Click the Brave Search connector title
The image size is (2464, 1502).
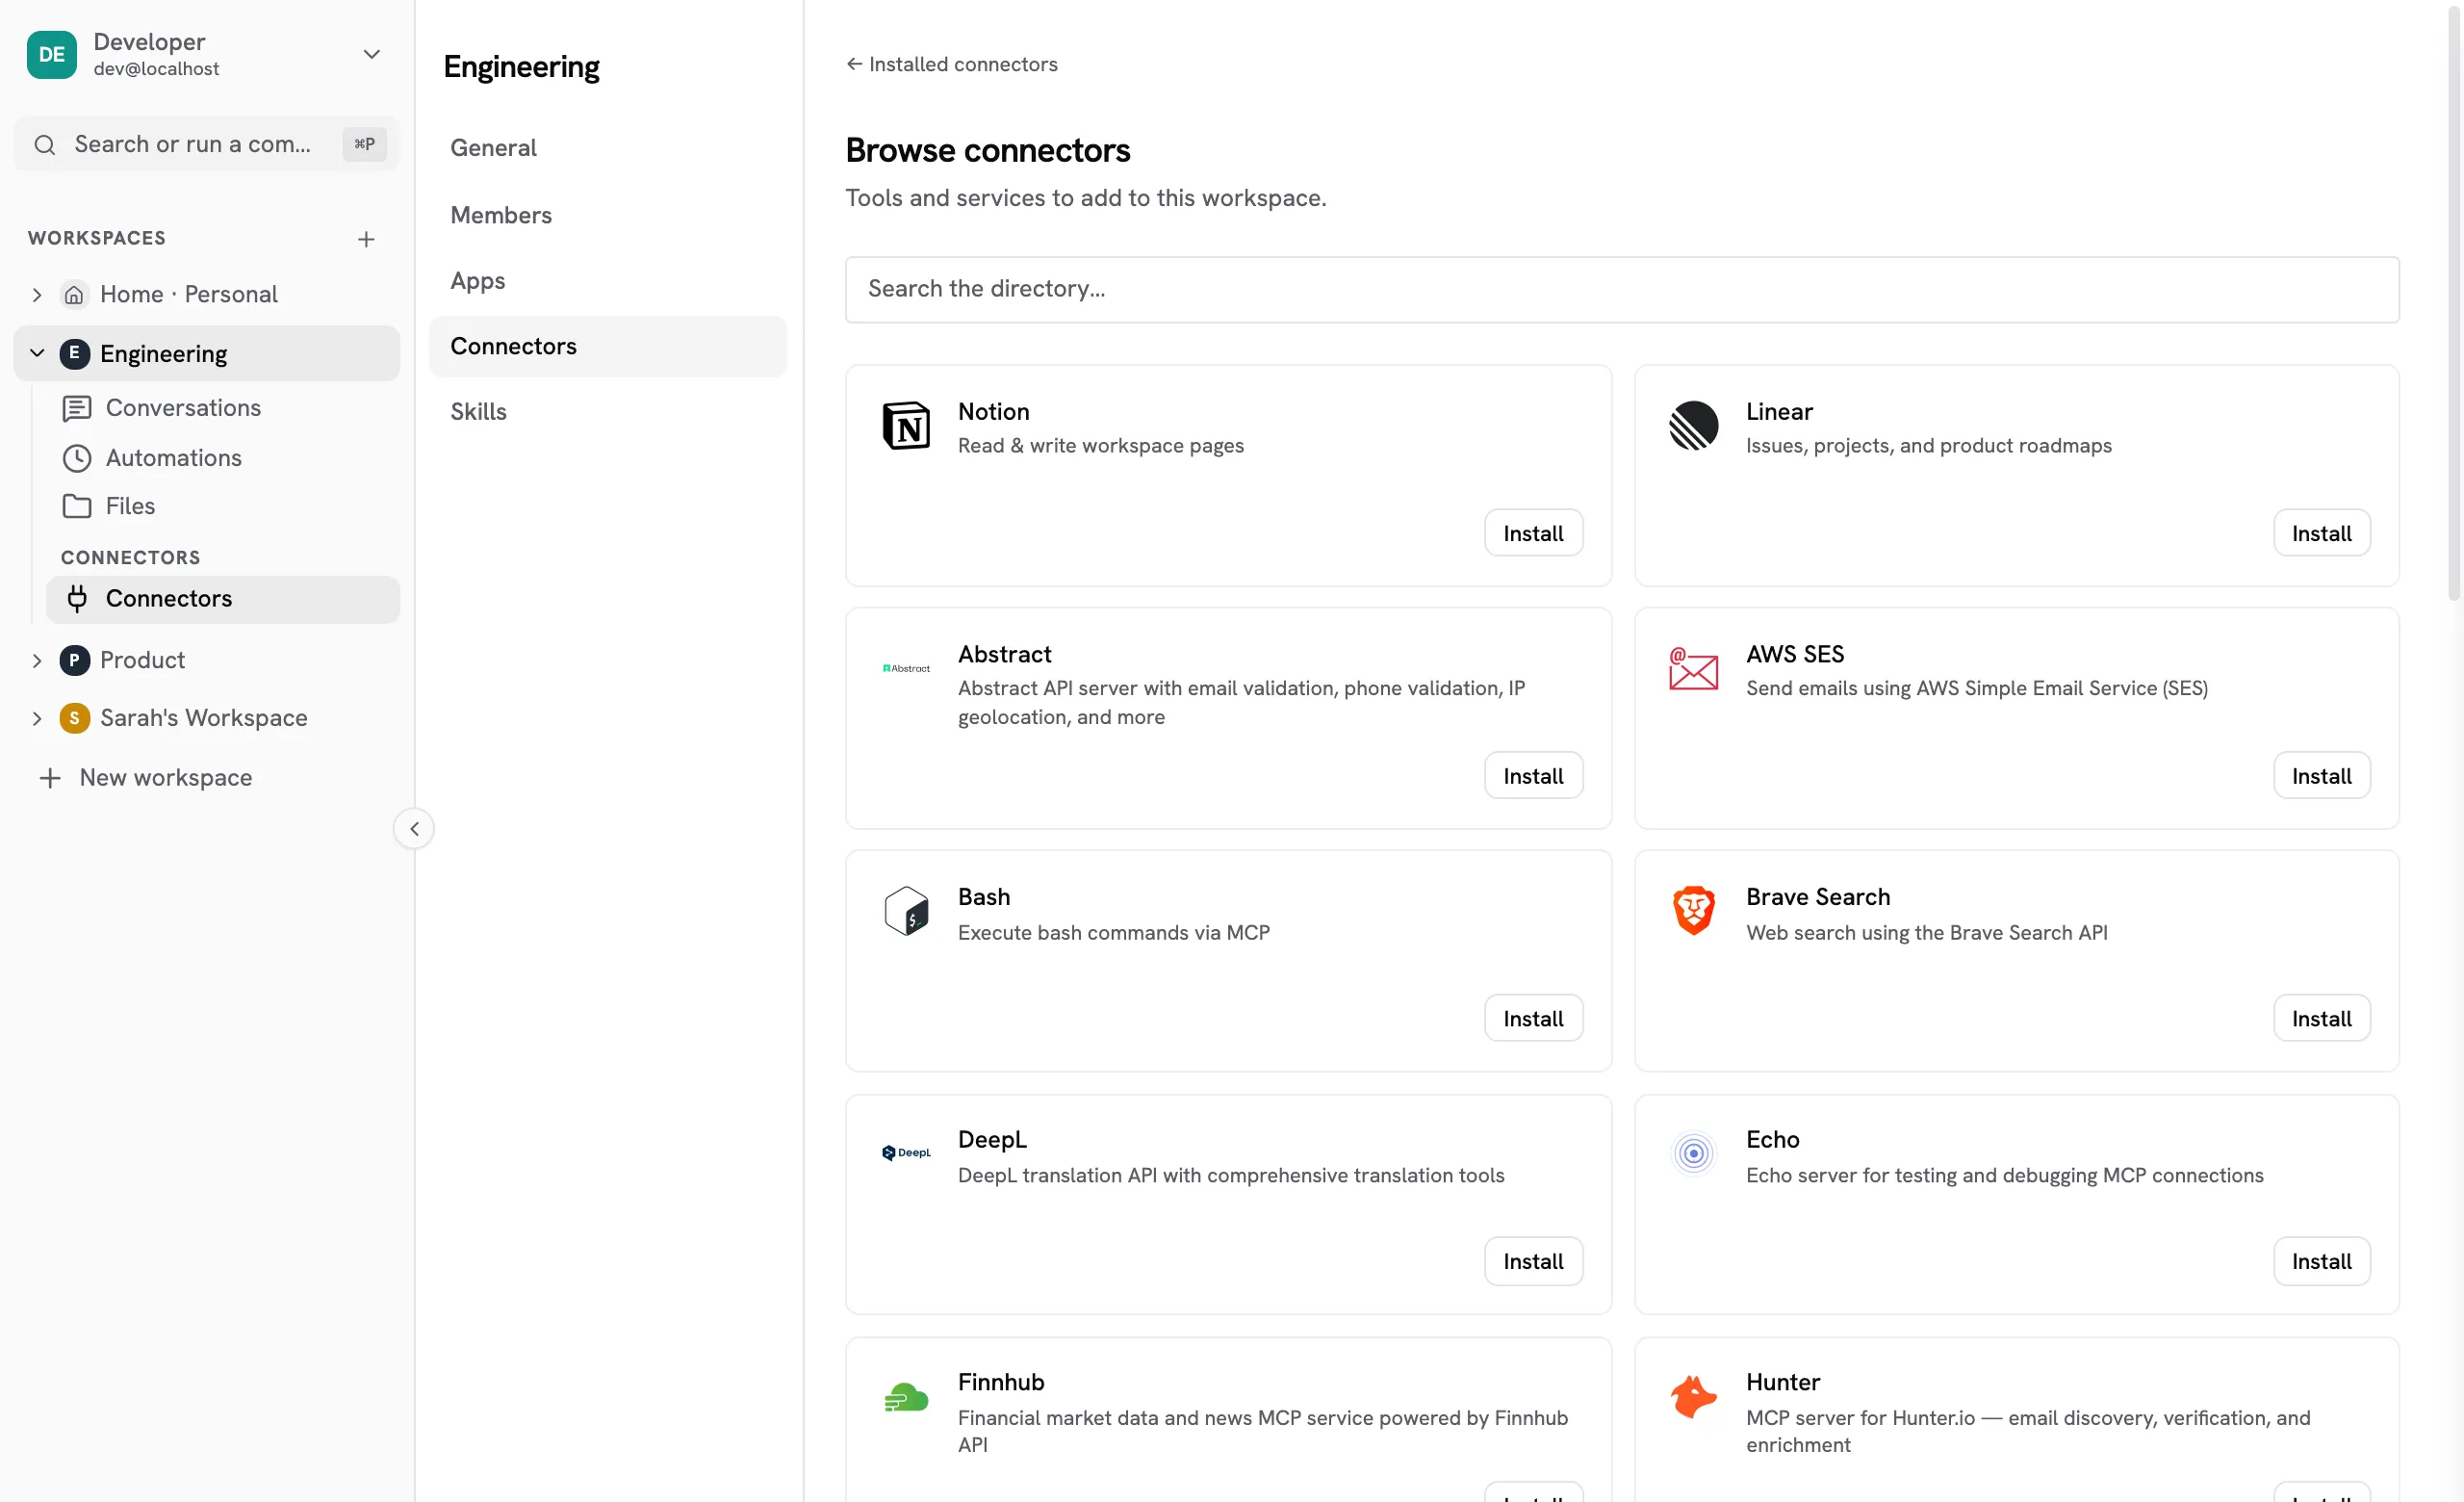coord(1818,897)
